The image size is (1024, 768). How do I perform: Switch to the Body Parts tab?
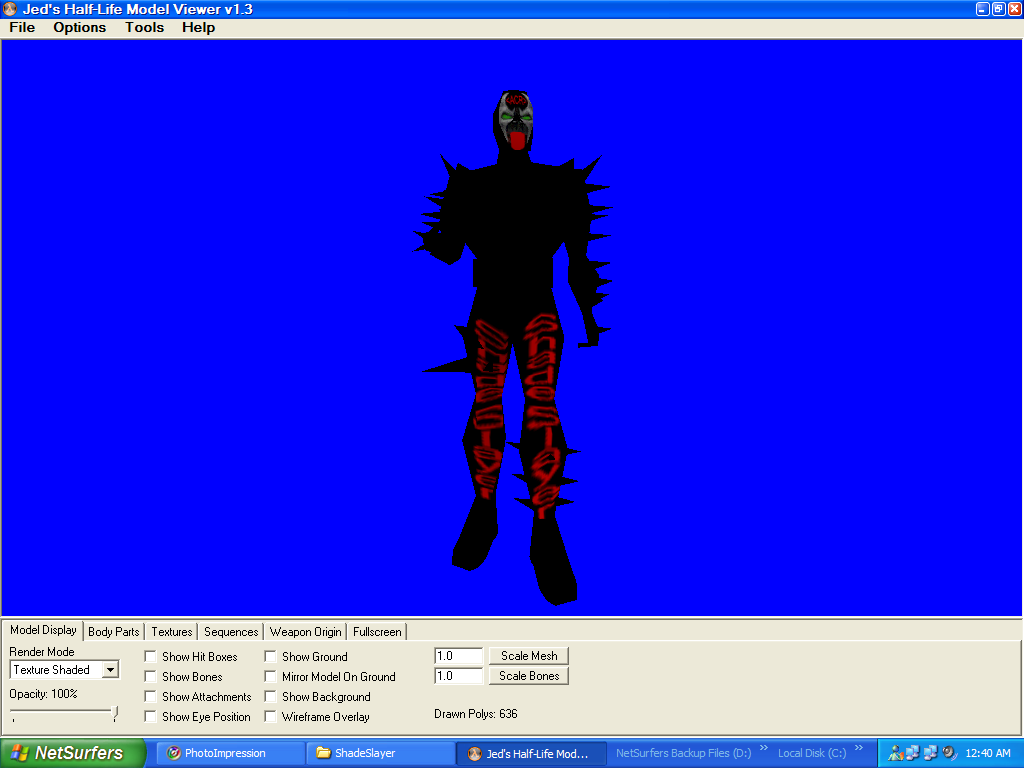[x=114, y=632]
